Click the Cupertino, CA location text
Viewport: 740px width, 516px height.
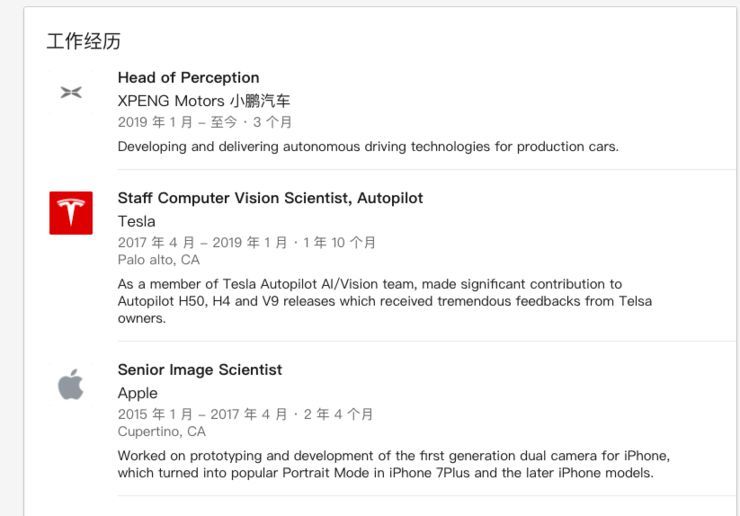[161, 432]
